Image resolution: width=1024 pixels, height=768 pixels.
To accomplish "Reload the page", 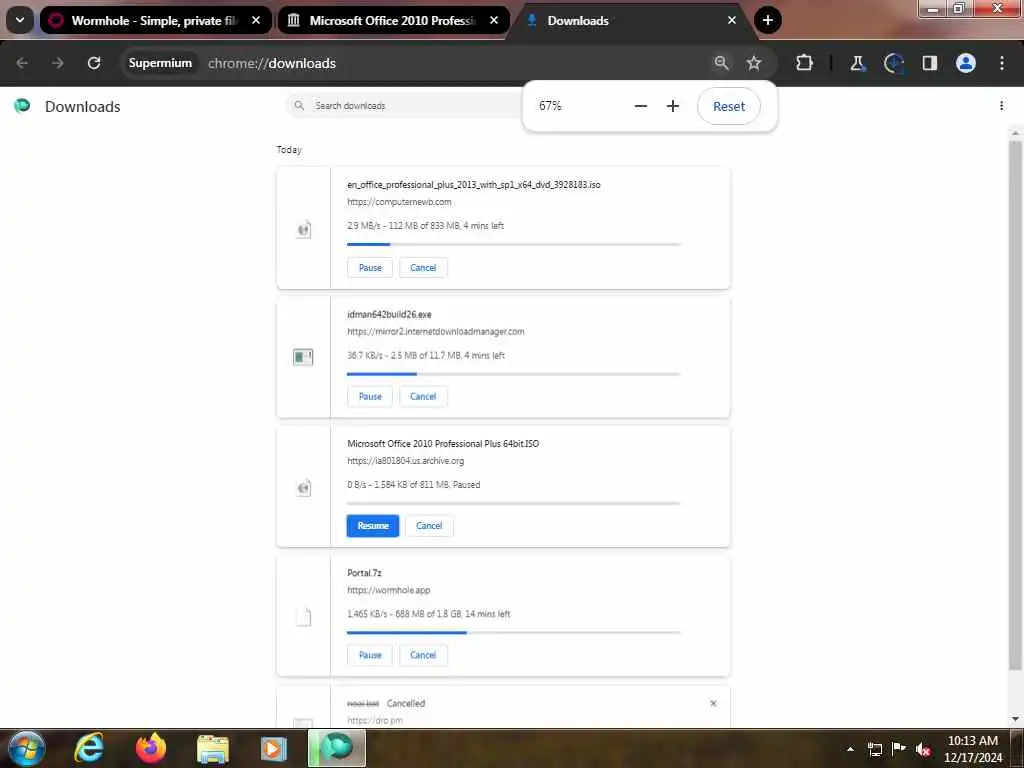I will tap(94, 63).
